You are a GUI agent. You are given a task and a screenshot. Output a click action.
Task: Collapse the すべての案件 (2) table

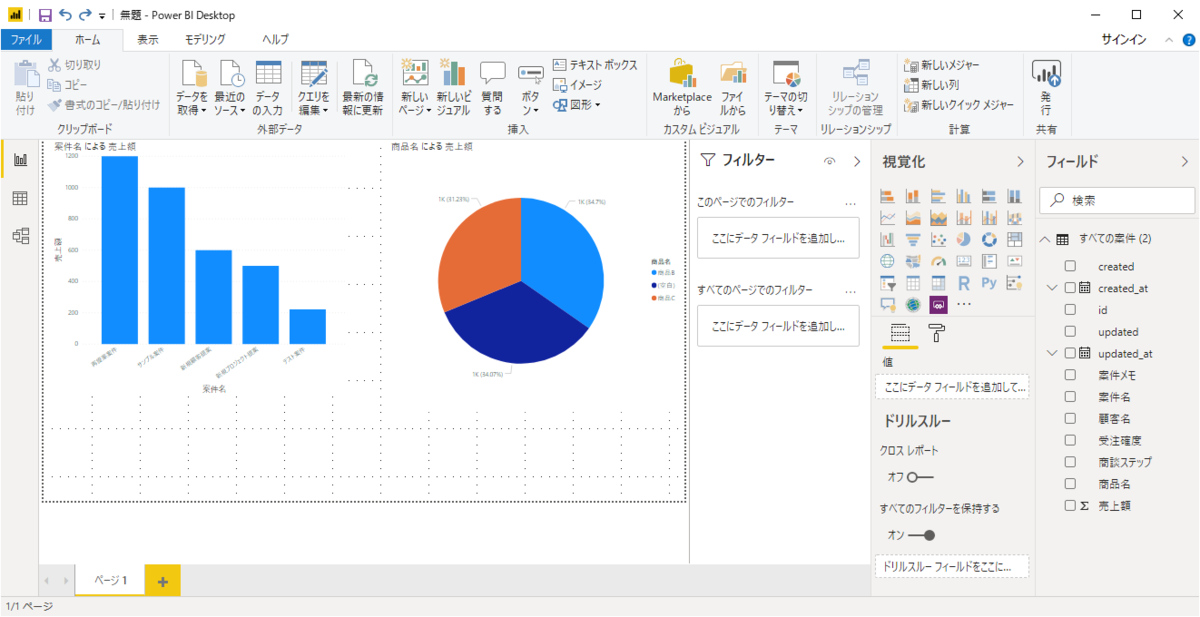point(1045,239)
